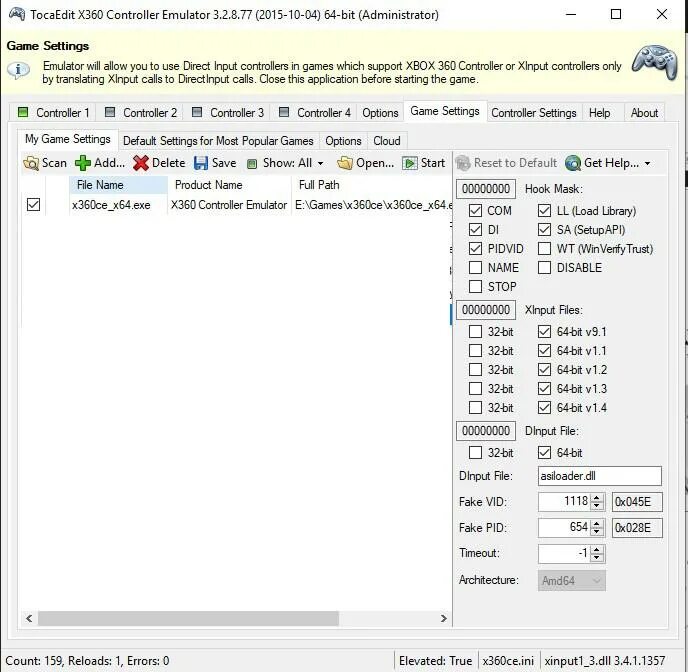Viewport: 688px width, 672px height.
Task: Uncheck the COM hook checkbox
Action: click(x=475, y=211)
